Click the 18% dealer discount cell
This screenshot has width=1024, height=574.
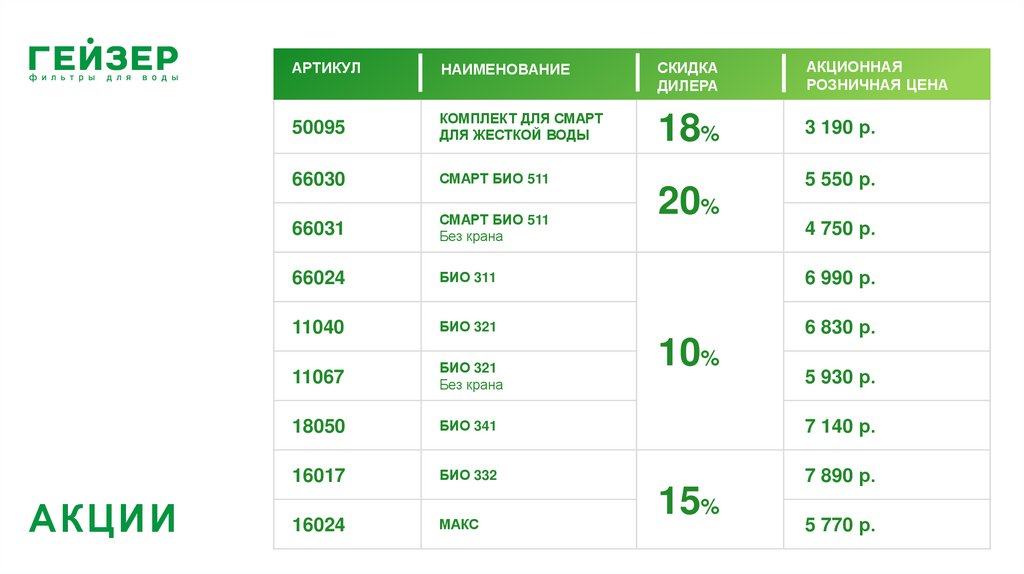click(x=688, y=129)
